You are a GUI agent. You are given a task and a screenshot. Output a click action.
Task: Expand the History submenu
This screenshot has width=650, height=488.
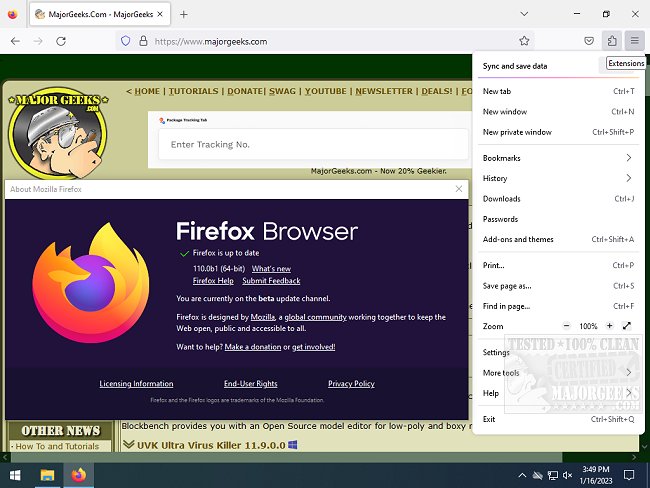point(628,178)
